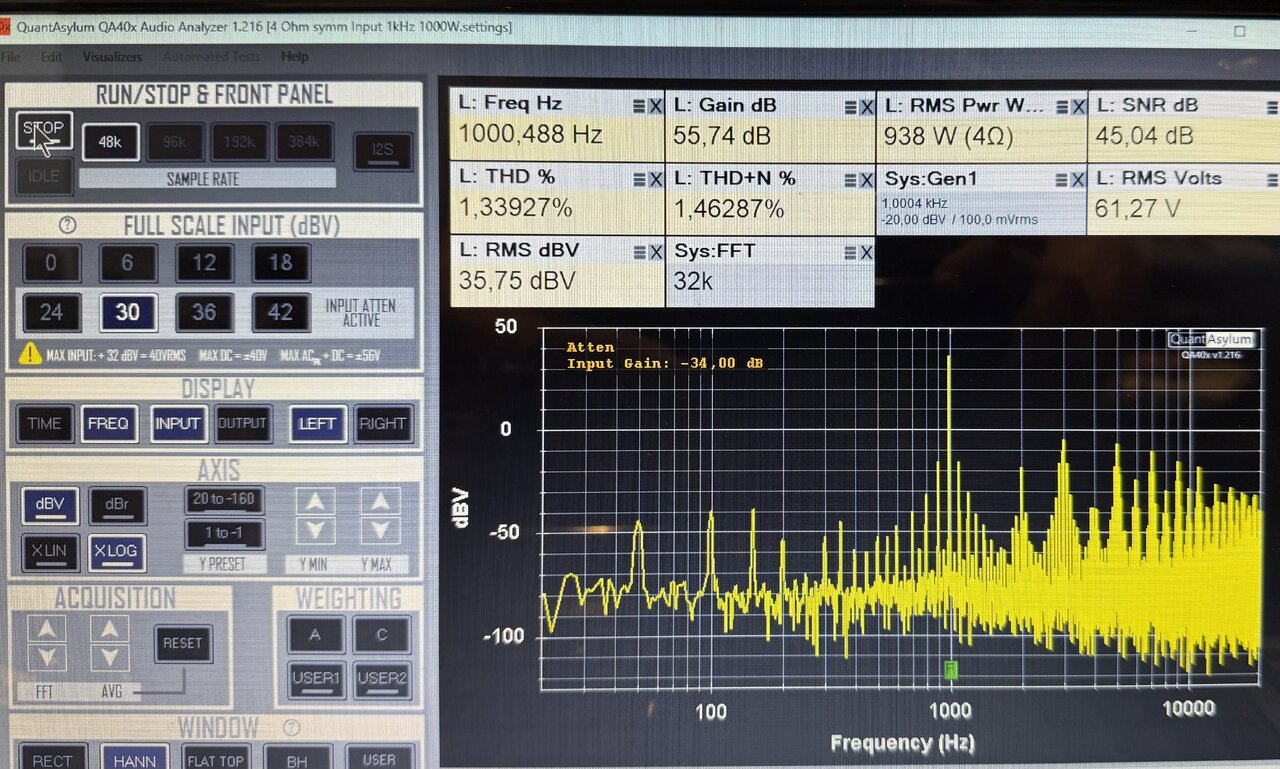Open the hamburger menu on L: Gain dB tile
1280x769 pixels.
point(850,107)
